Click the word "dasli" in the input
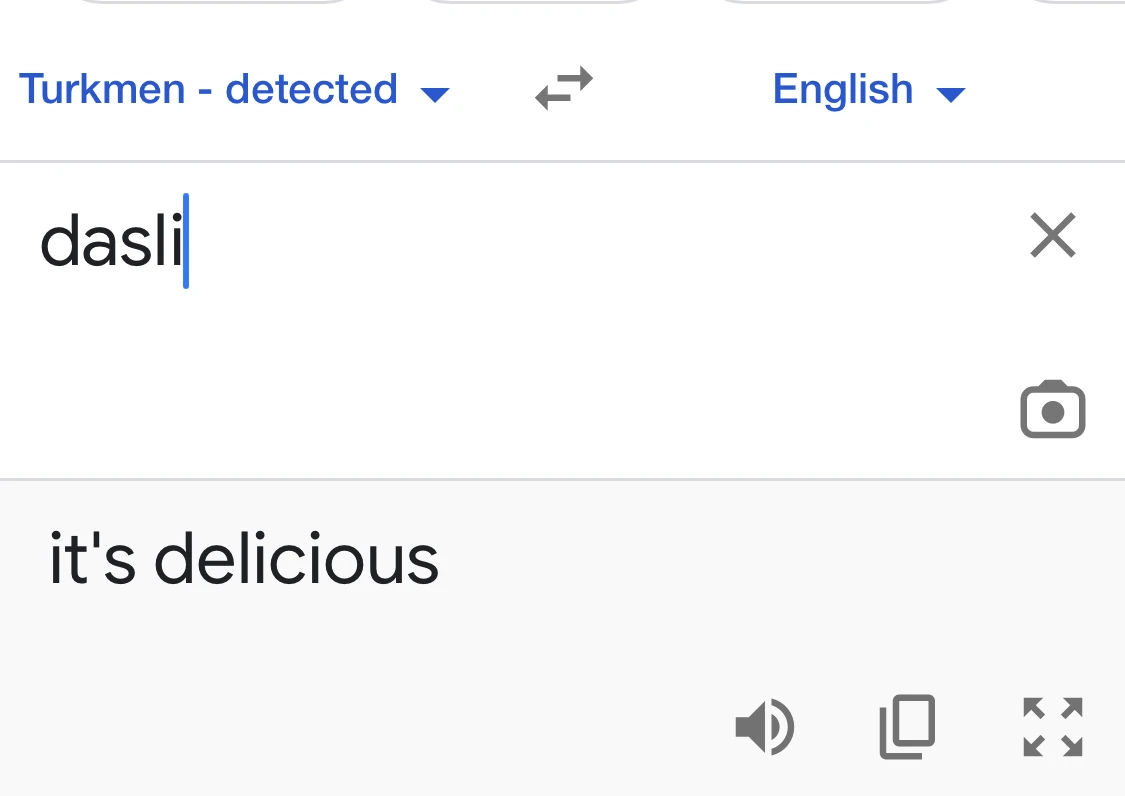Viewport: 1125px width, 796px height. point(110,243)
